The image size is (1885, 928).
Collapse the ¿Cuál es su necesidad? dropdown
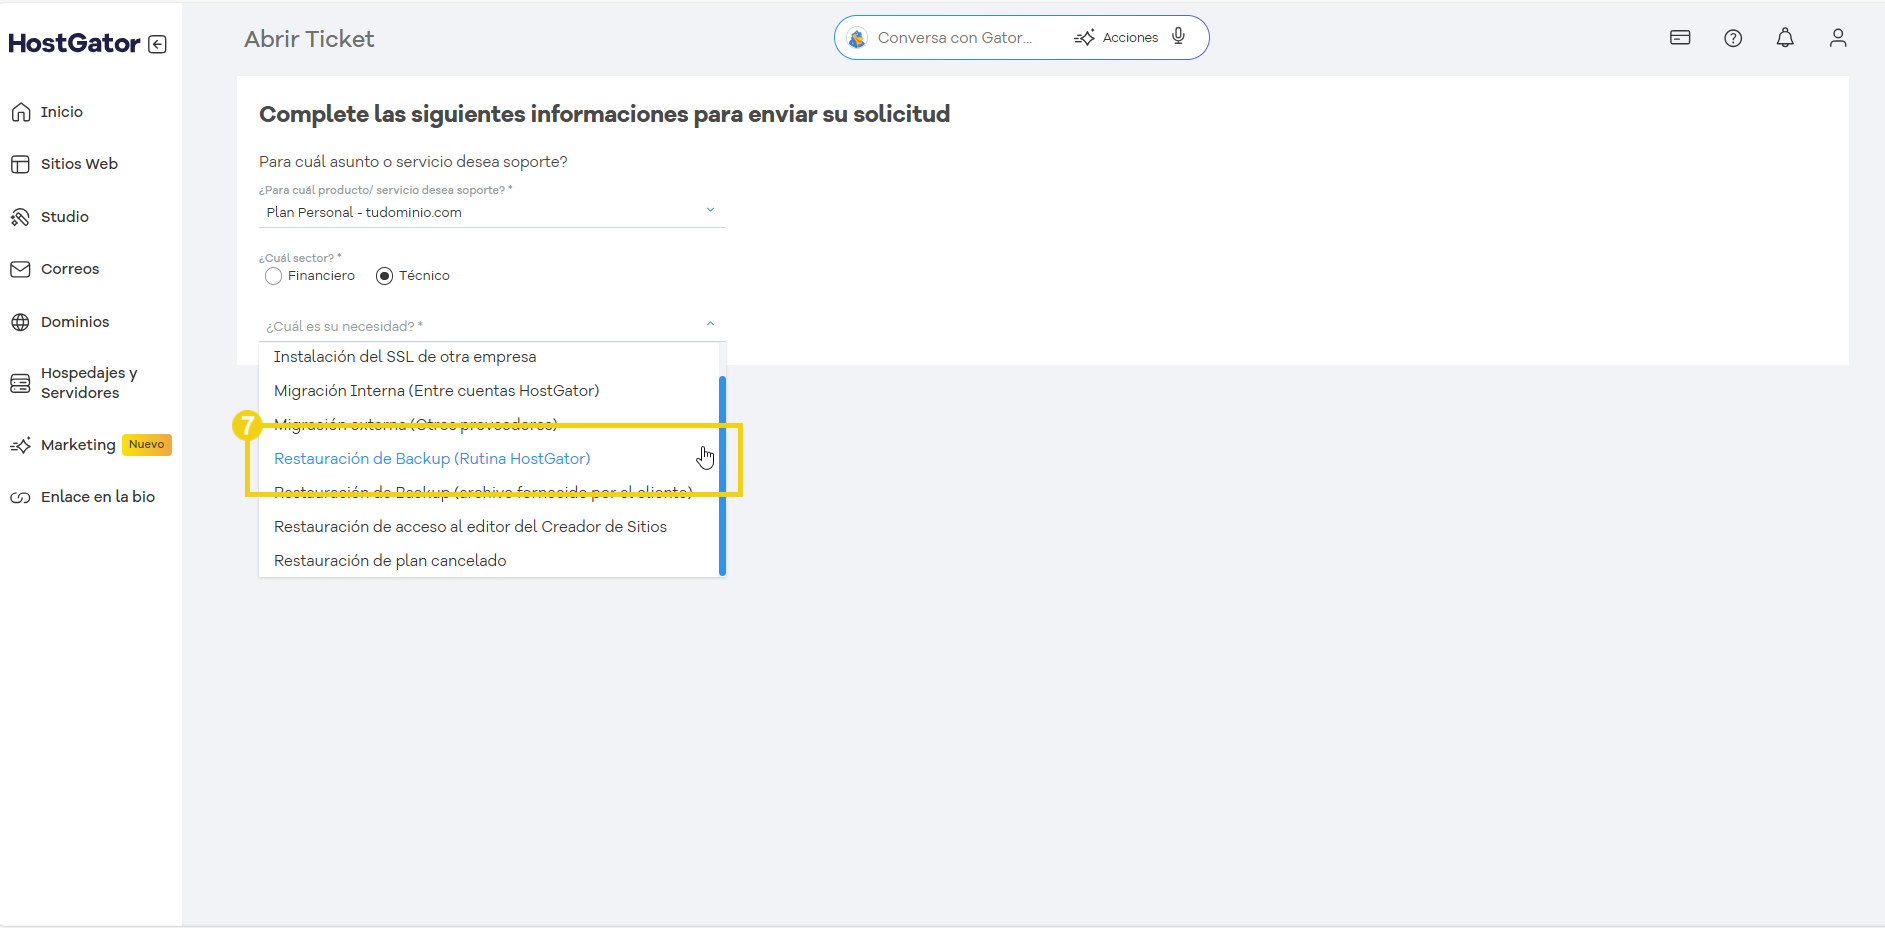point(710,323)
